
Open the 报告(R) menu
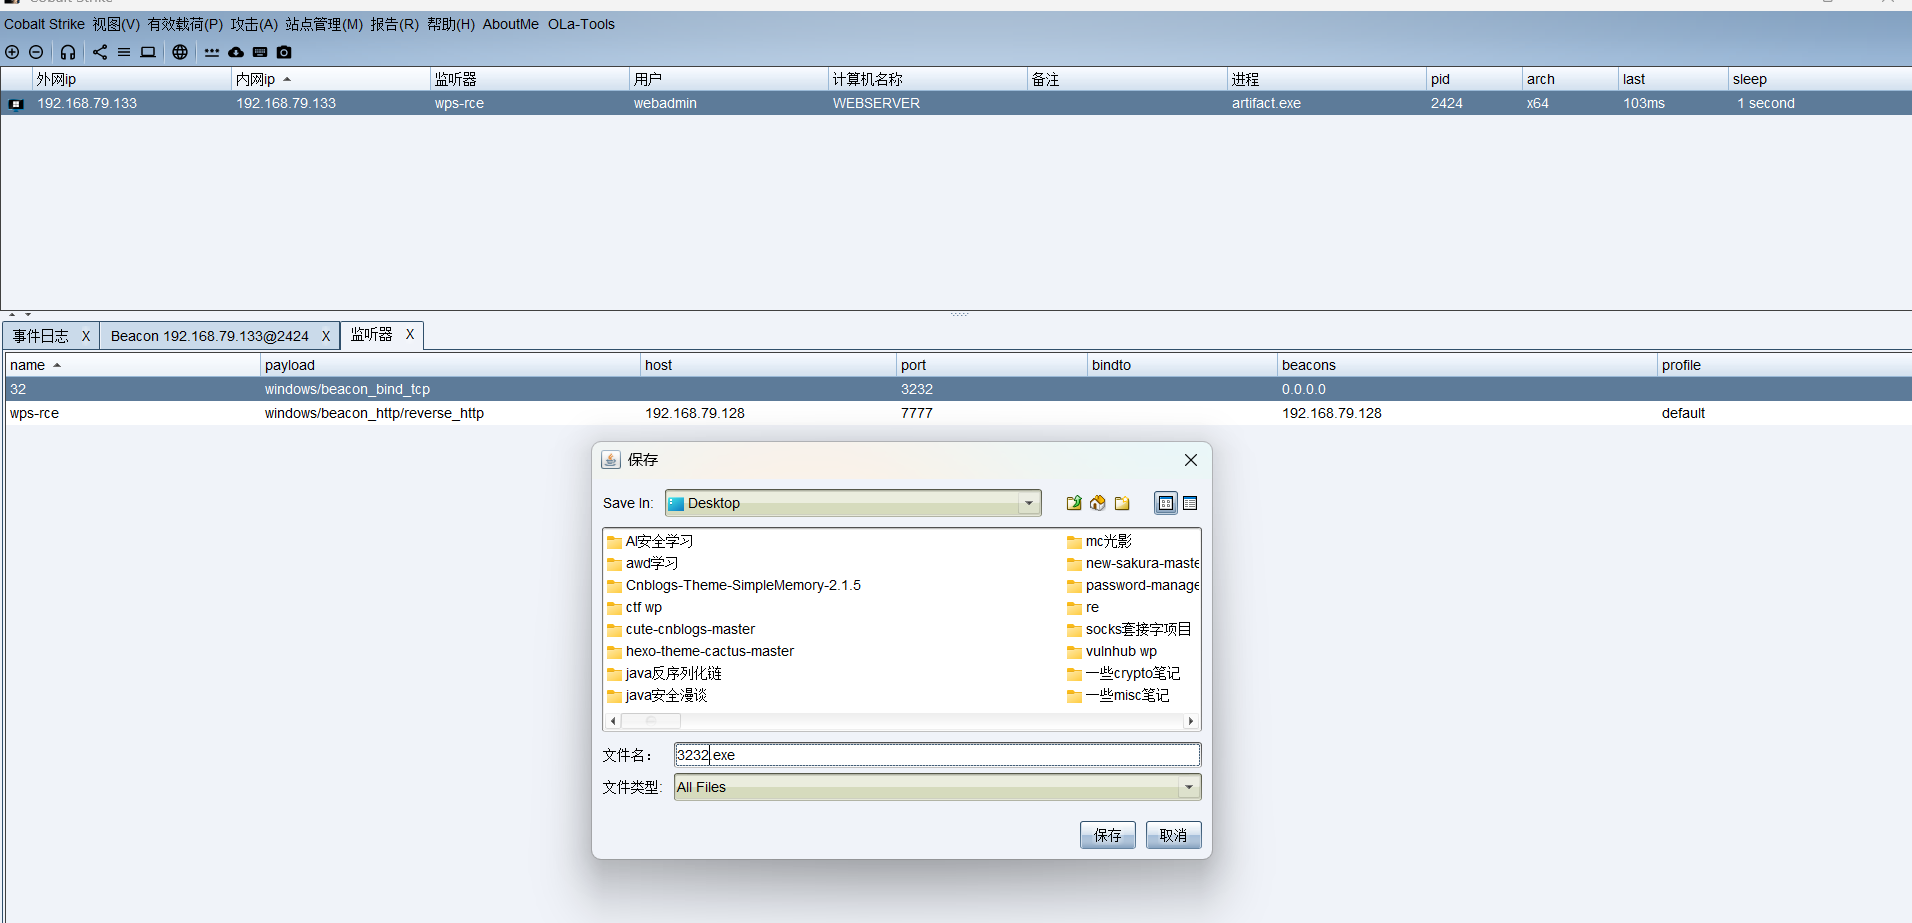click(x=395, y=24)
